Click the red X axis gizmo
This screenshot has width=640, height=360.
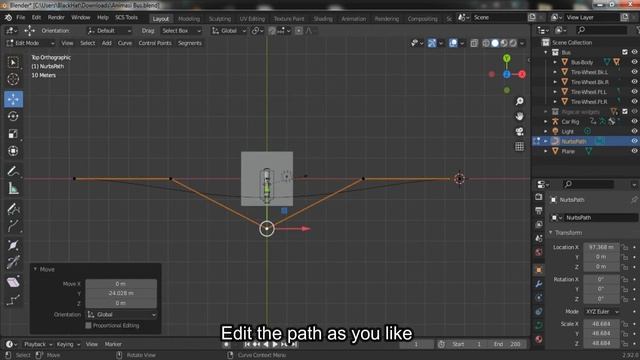coord(522,74)
